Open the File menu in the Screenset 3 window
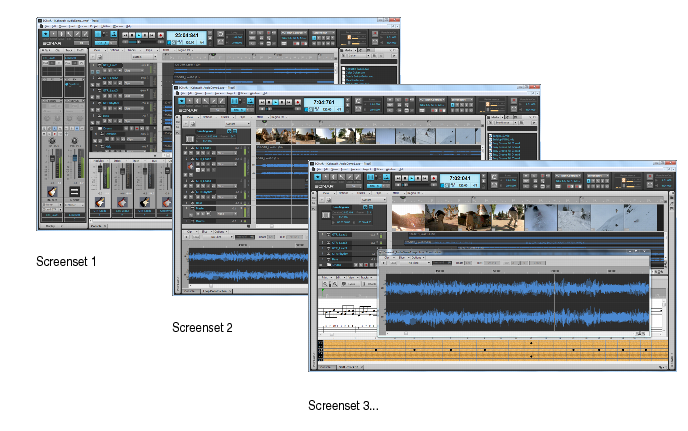The image size is (688, 431). 319,169
